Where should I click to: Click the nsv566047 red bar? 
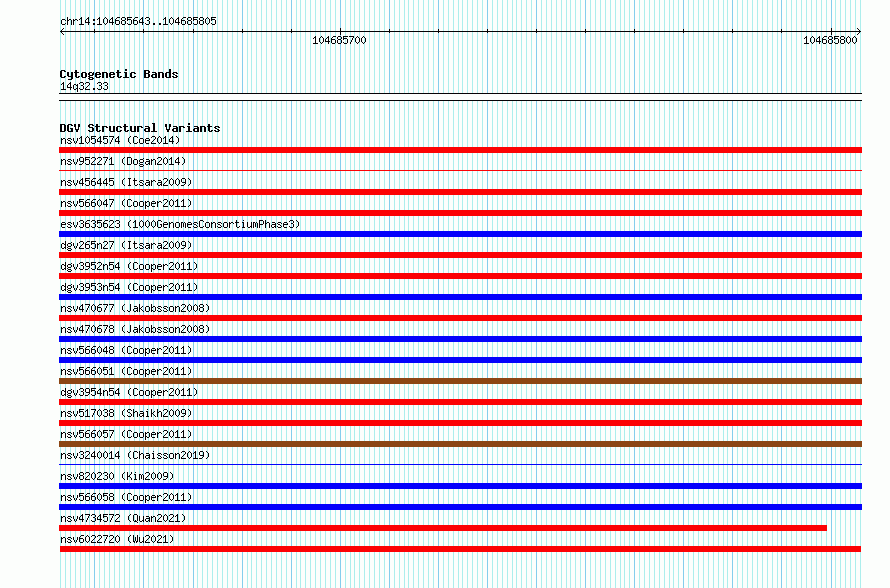(x=460, y=213)
